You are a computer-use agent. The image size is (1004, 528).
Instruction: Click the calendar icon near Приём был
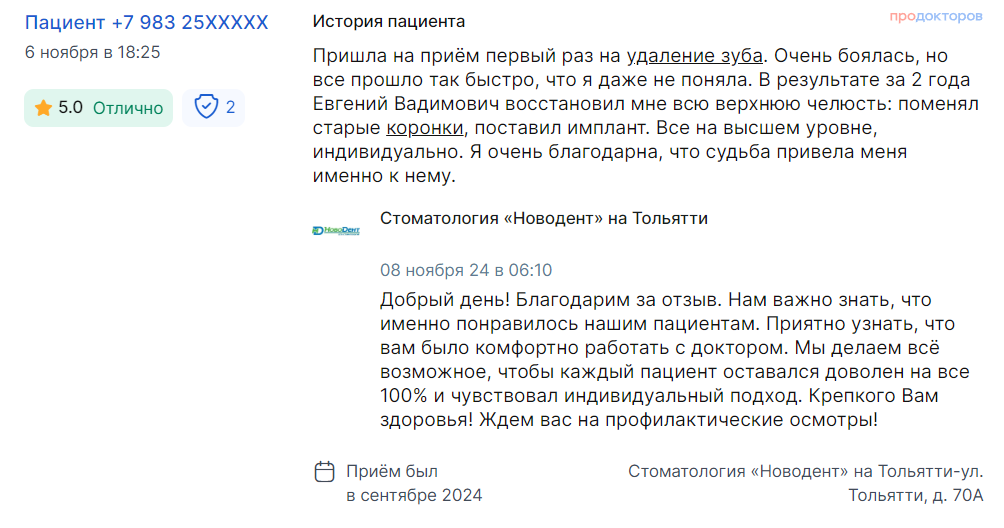click(325, 472)
